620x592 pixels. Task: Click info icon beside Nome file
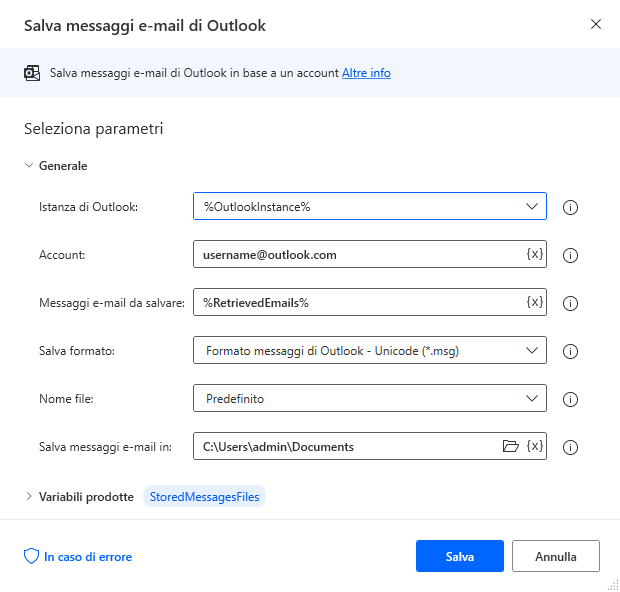[570, 399]
